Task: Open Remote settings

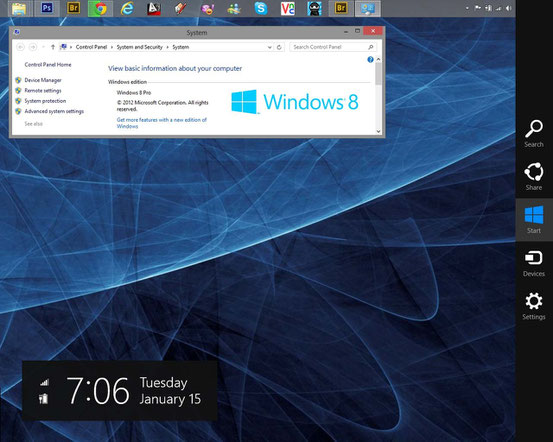Action: (x=43, y=91)
